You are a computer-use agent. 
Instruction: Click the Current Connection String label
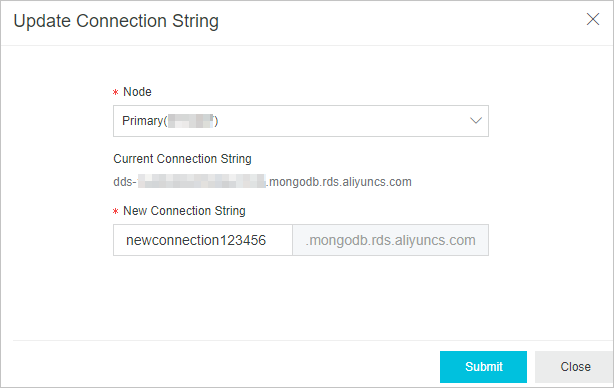coord(182,159)
